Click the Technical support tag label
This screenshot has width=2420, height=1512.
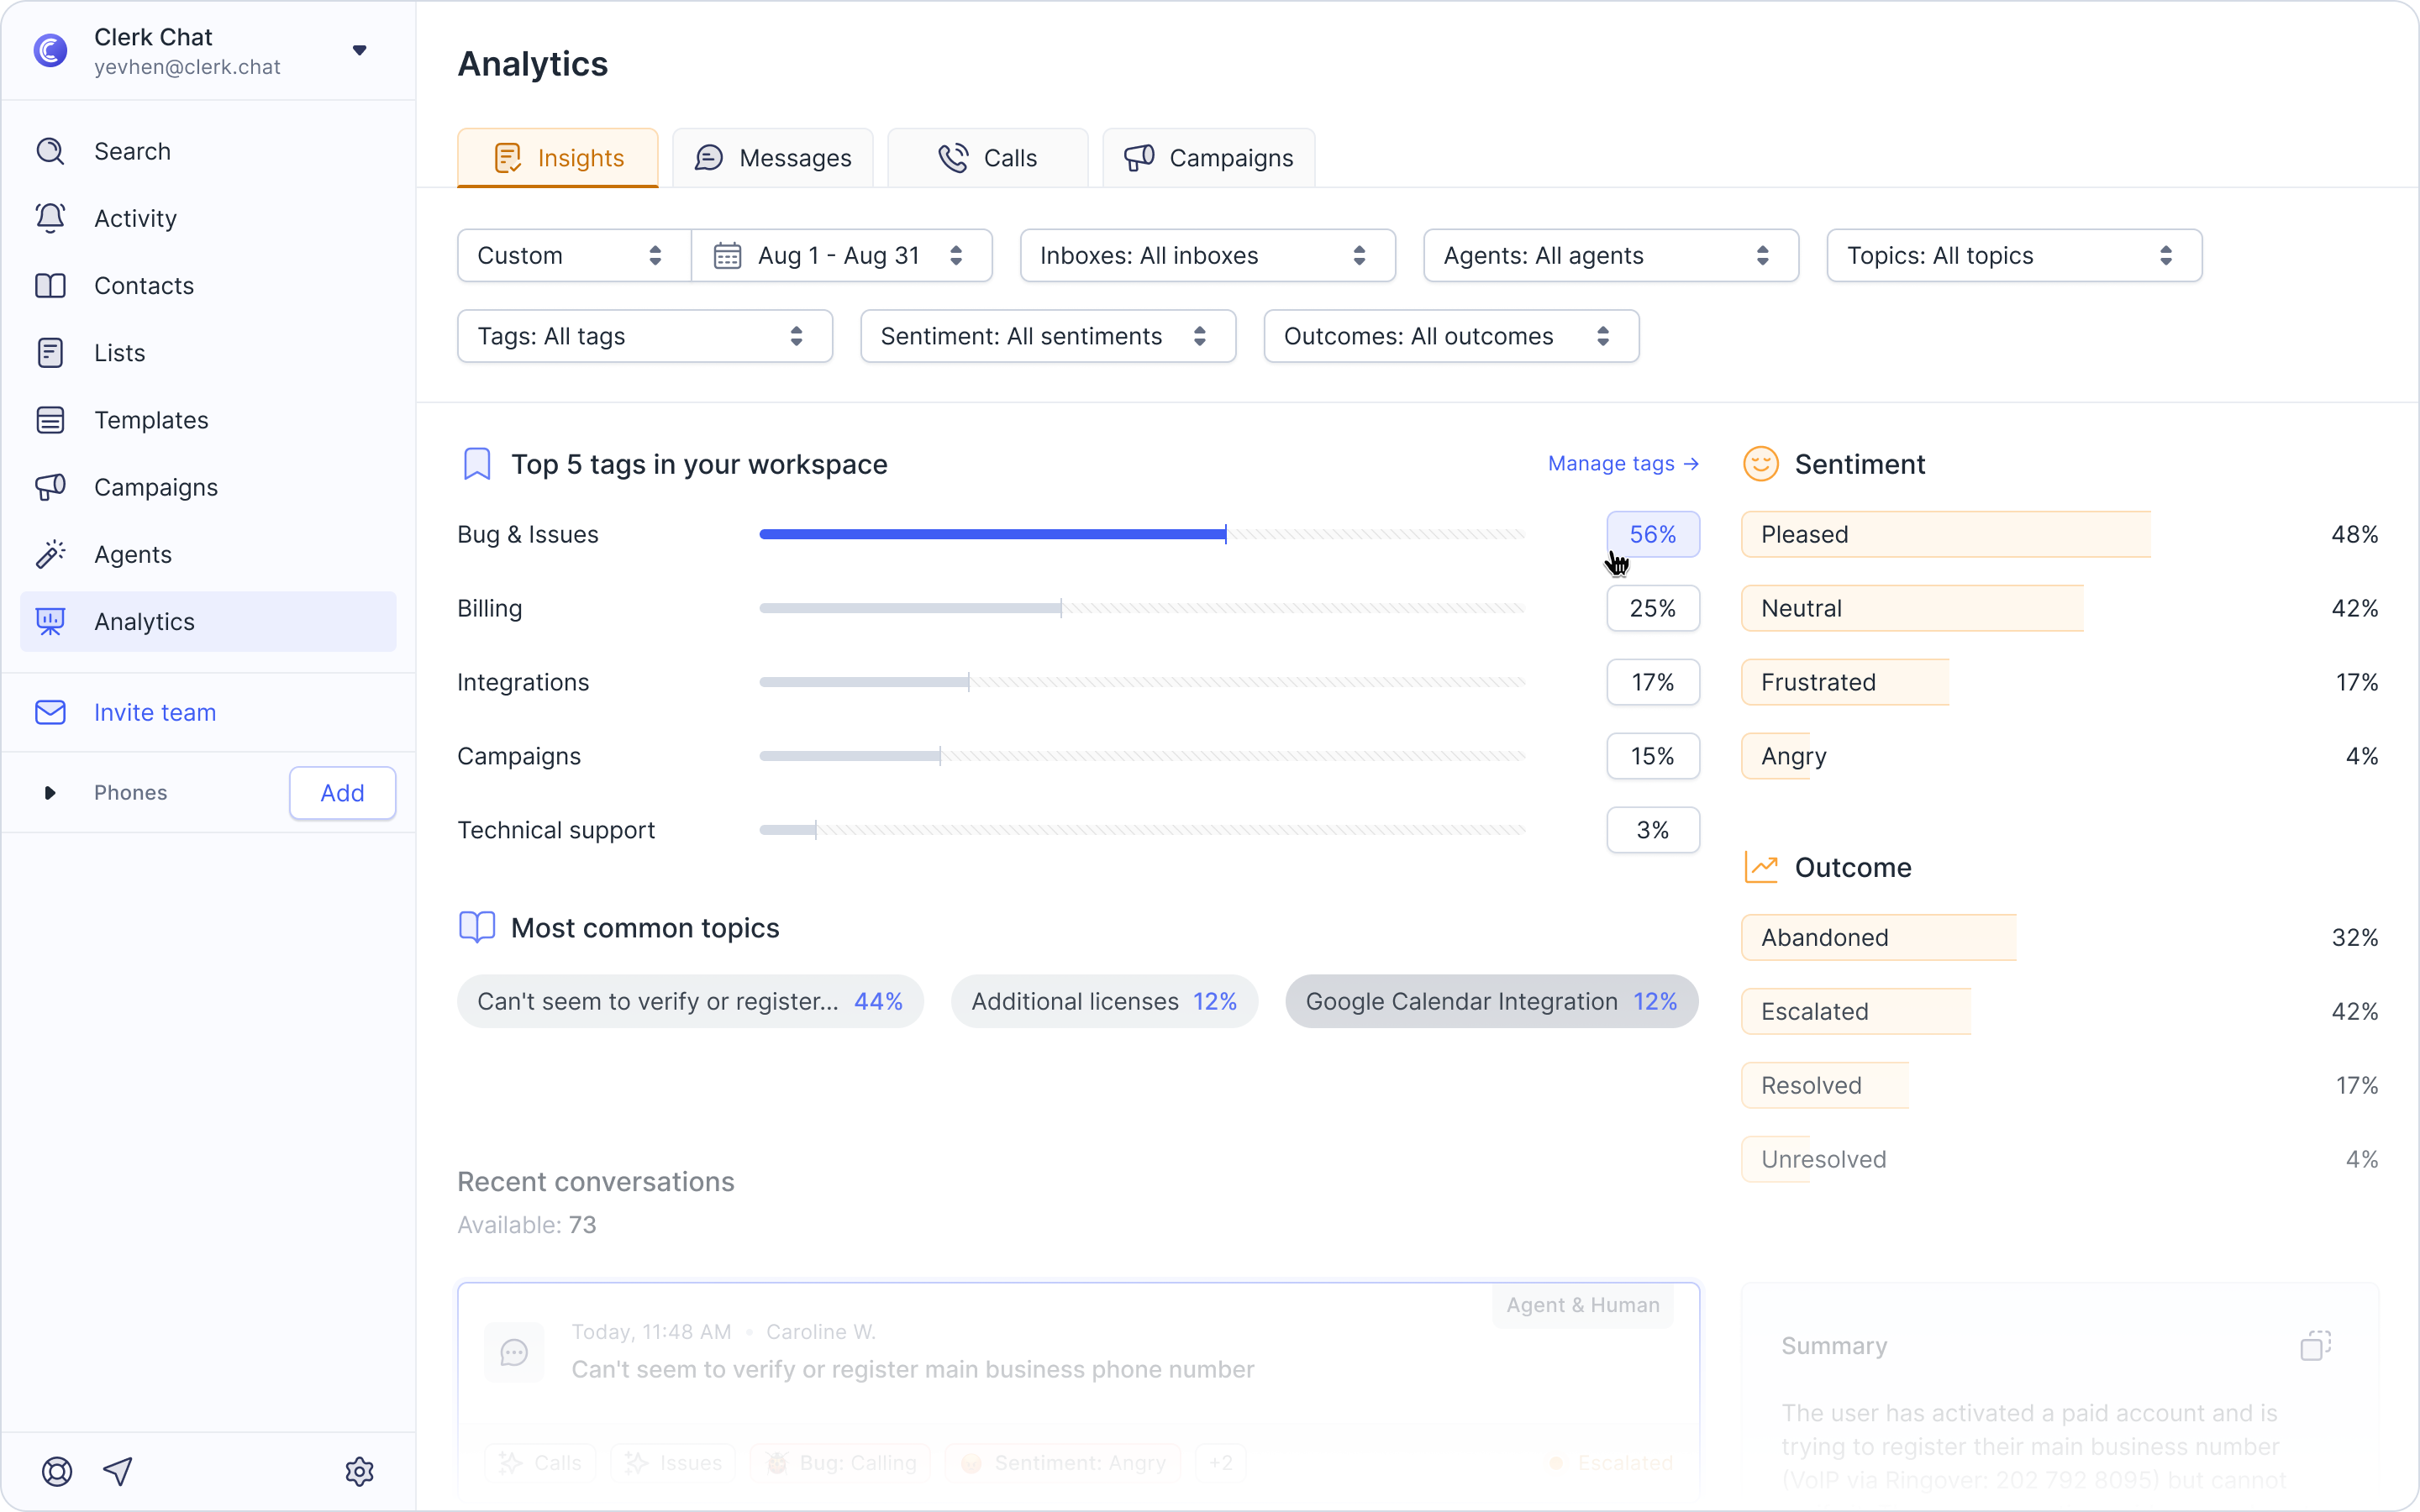pyautogui.click(x=556, y=830)
